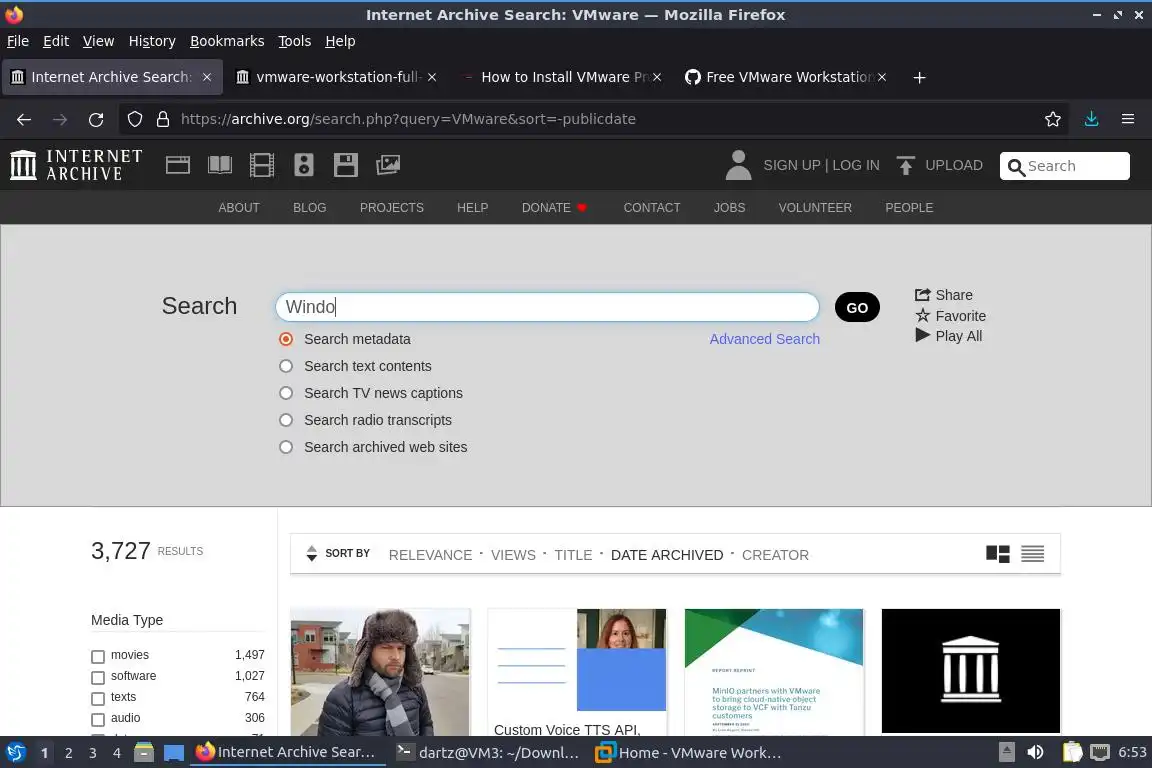The width and height of the screenshot is (1152, 768).
Task: Open the taskbar start menu icon
Action: [x=16, y=753]
